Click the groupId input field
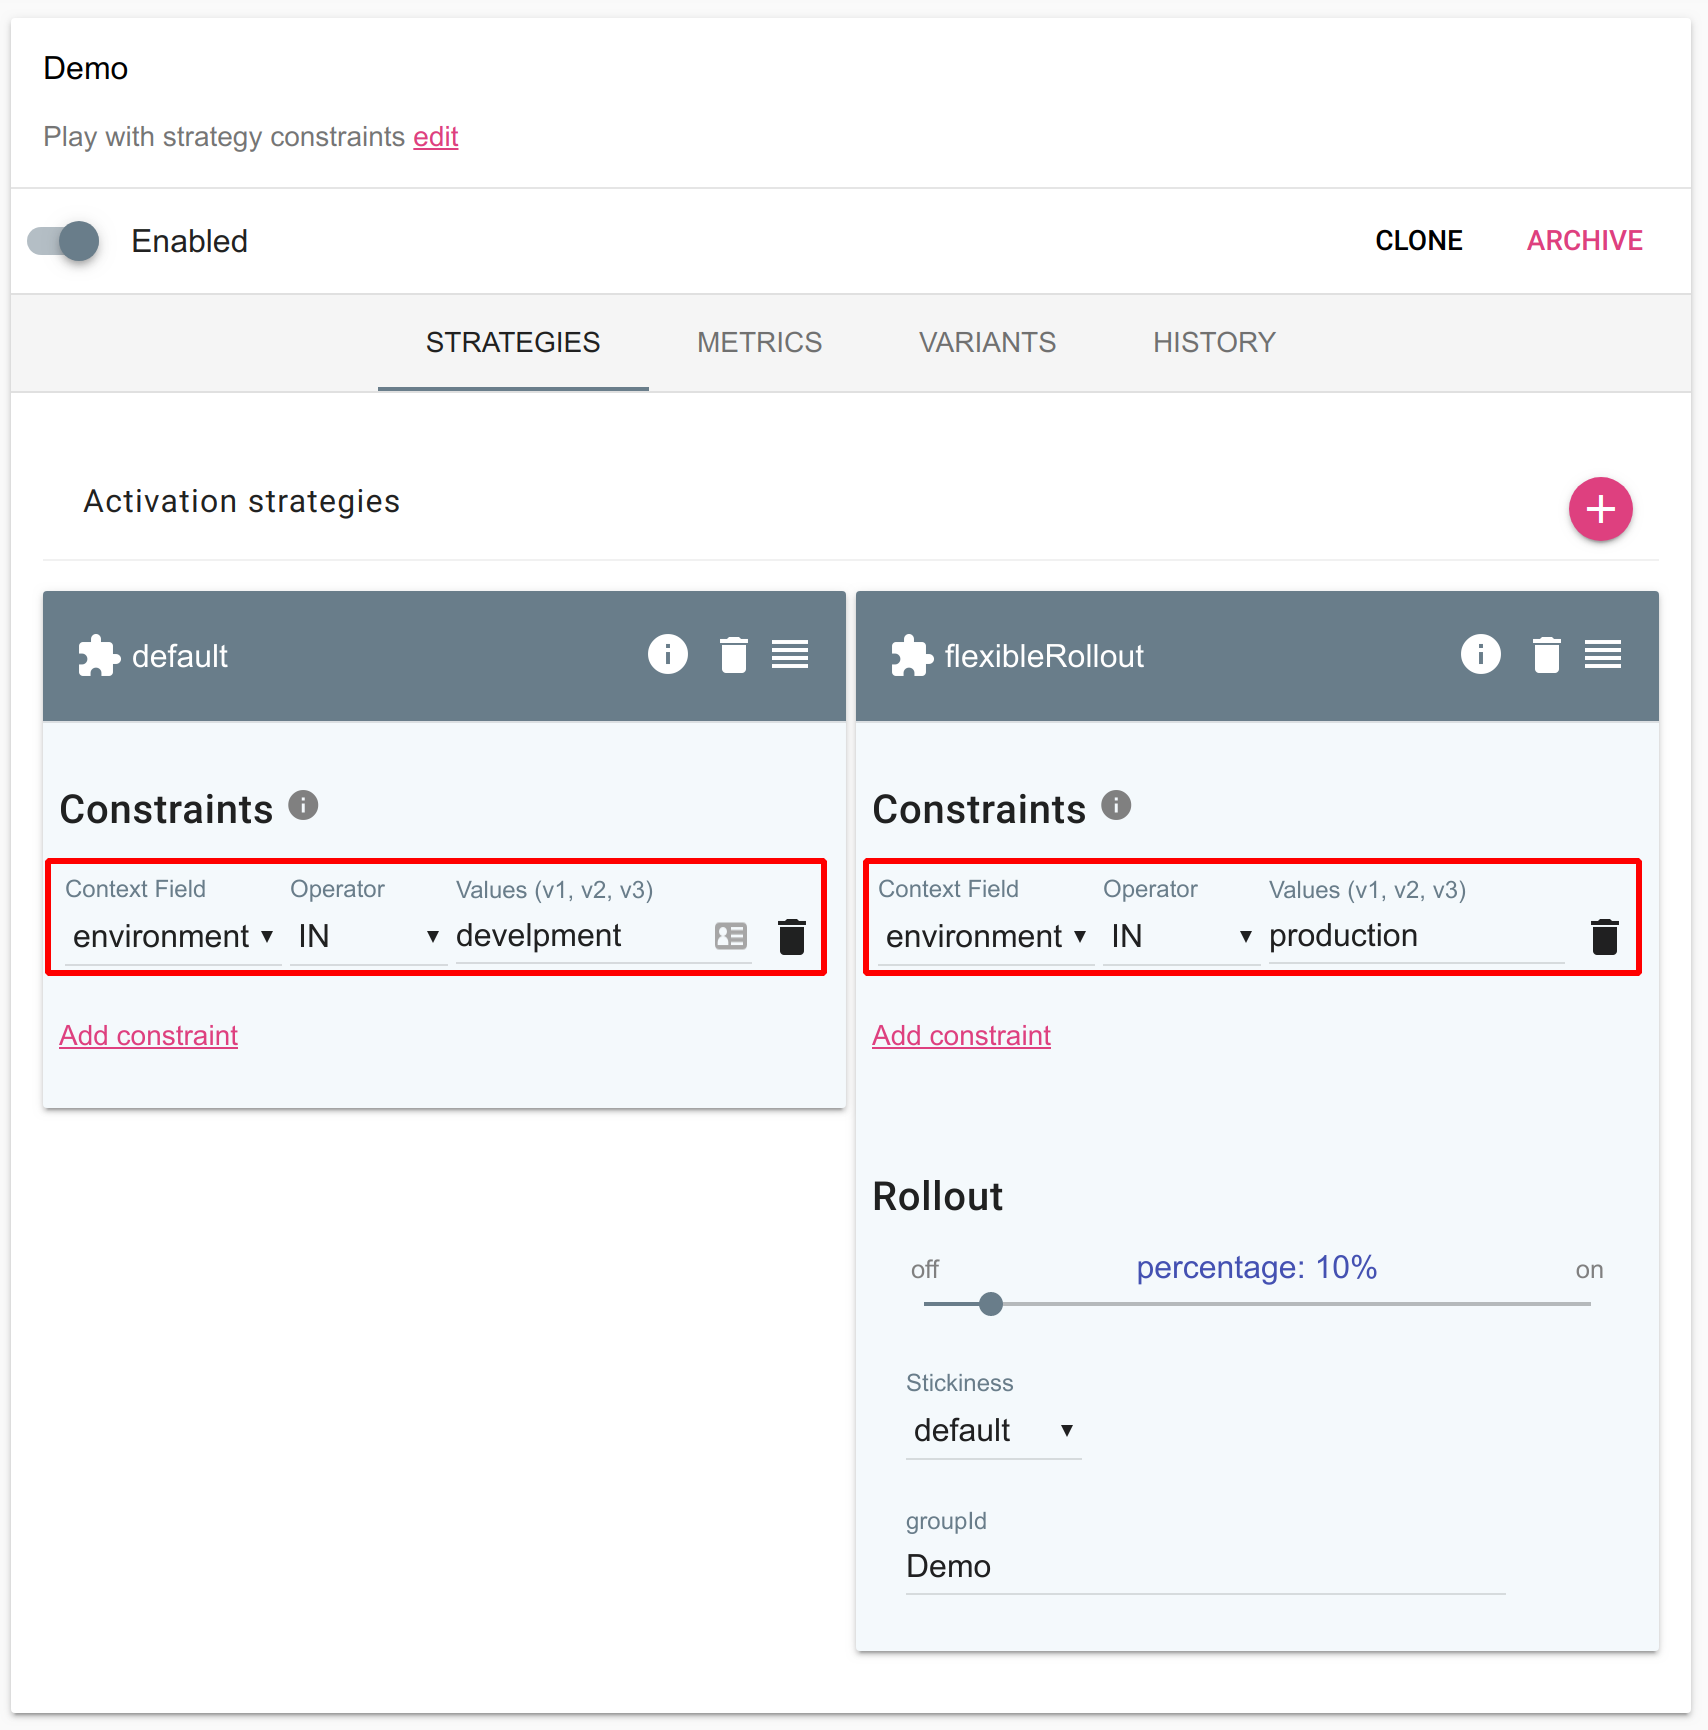The image size is (1708, 1730). [1204, 1567]
